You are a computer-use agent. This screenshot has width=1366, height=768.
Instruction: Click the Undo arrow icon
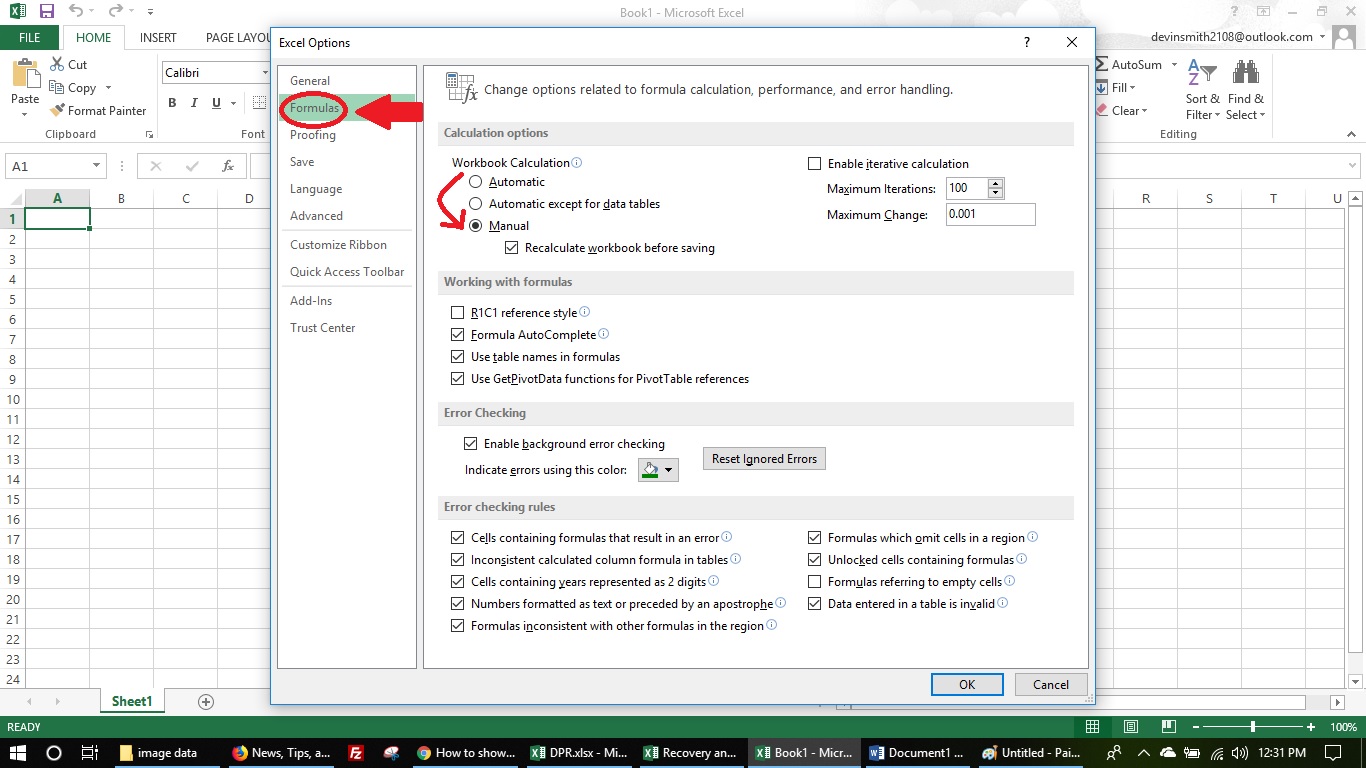[77, 11]
